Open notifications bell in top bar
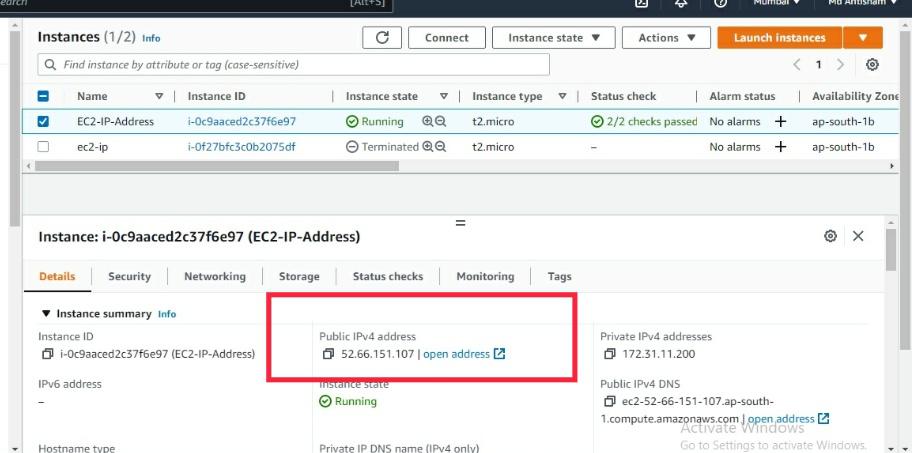The image size is (912, 453). pyautogui.click(x=681, y=3)
